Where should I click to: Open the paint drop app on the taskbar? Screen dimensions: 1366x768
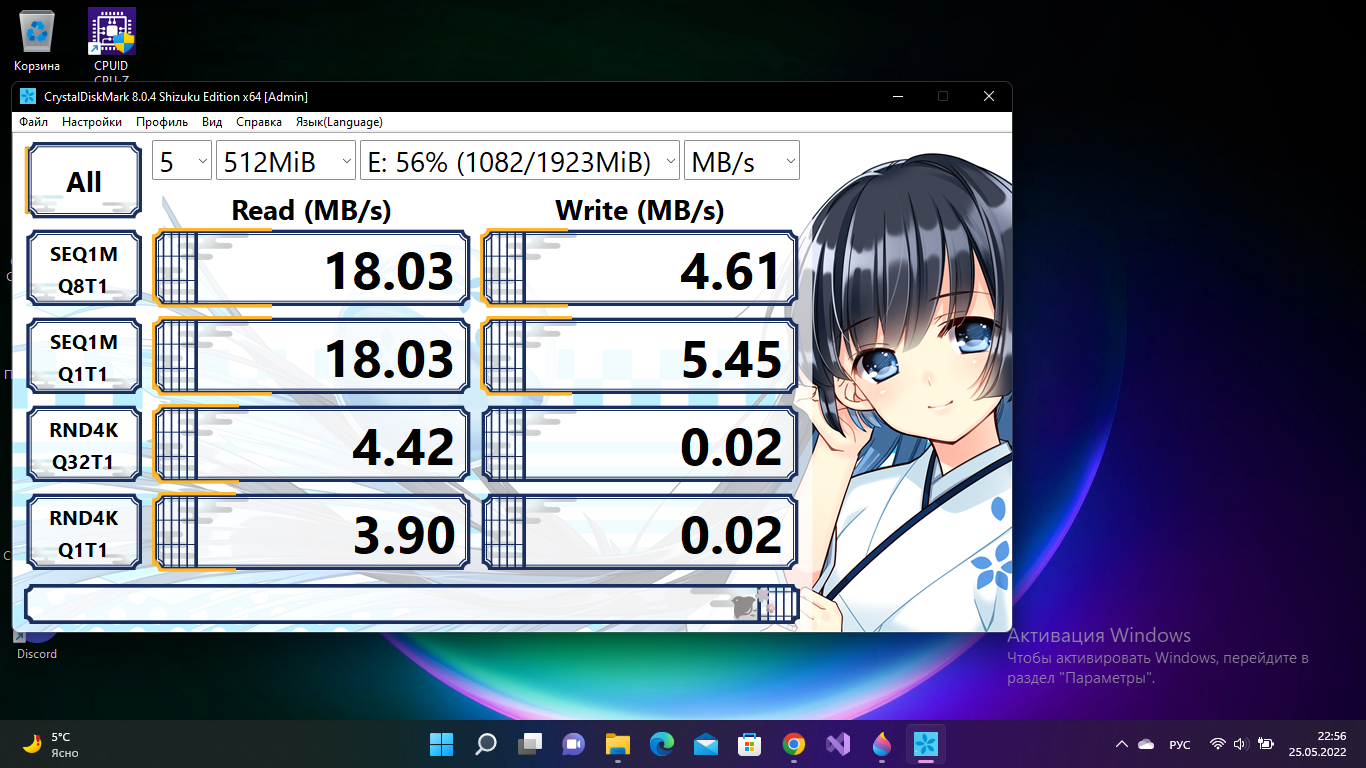point(881,744)
